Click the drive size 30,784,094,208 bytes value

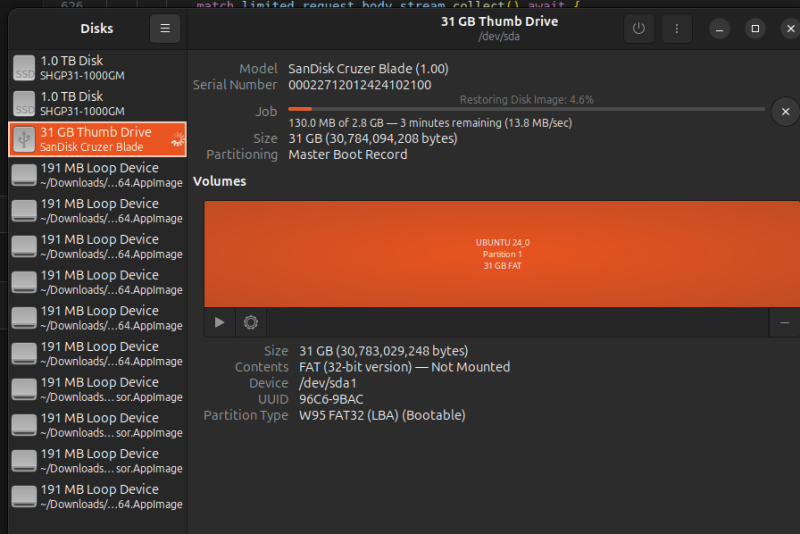[373, 139]
